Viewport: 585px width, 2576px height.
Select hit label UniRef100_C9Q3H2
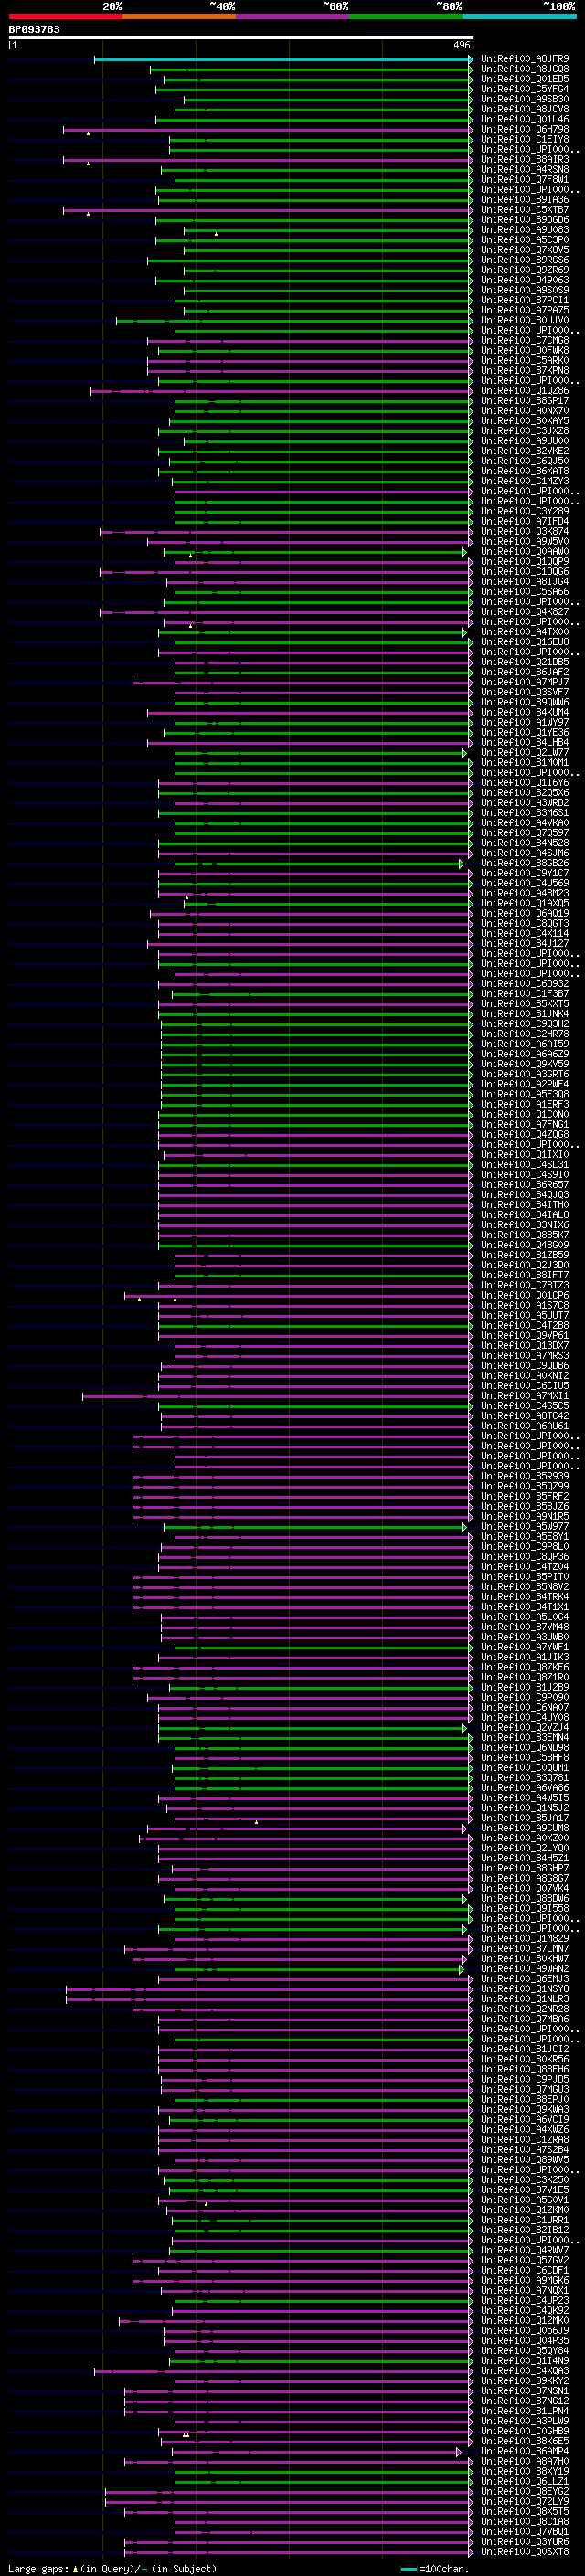click(525, 1023)
